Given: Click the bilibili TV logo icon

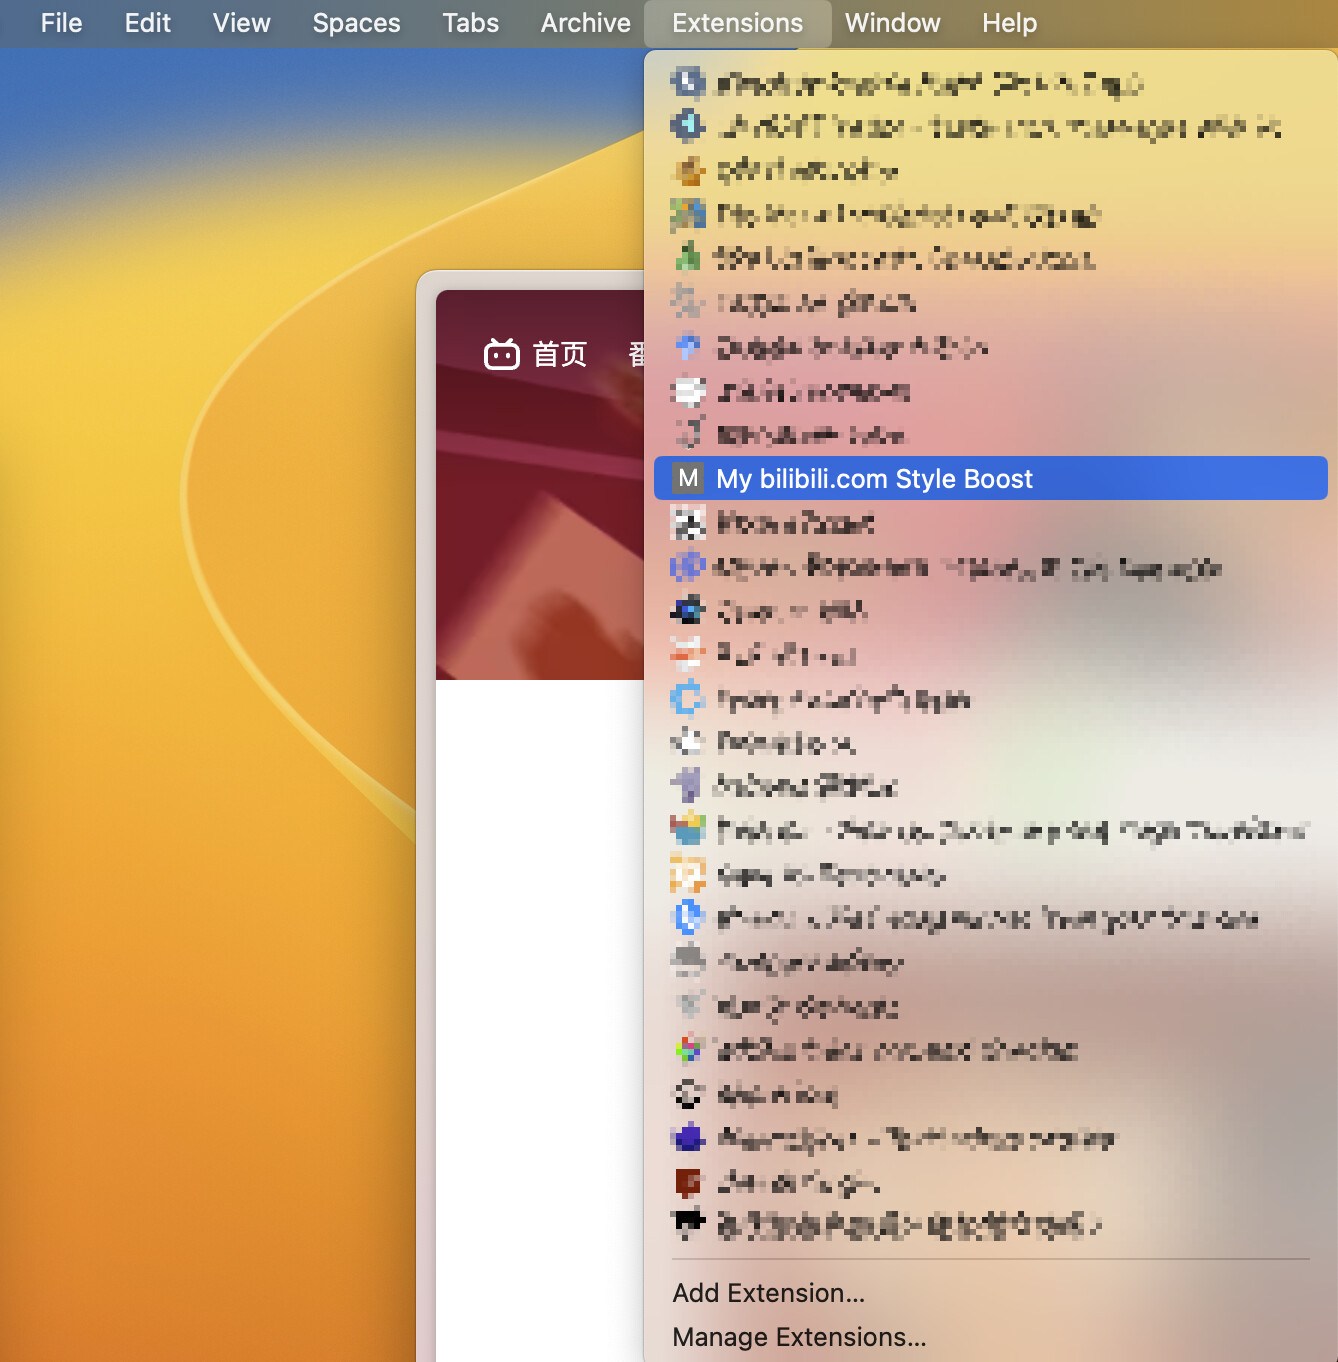Looking at the screenshot, I should coord(502,354).
